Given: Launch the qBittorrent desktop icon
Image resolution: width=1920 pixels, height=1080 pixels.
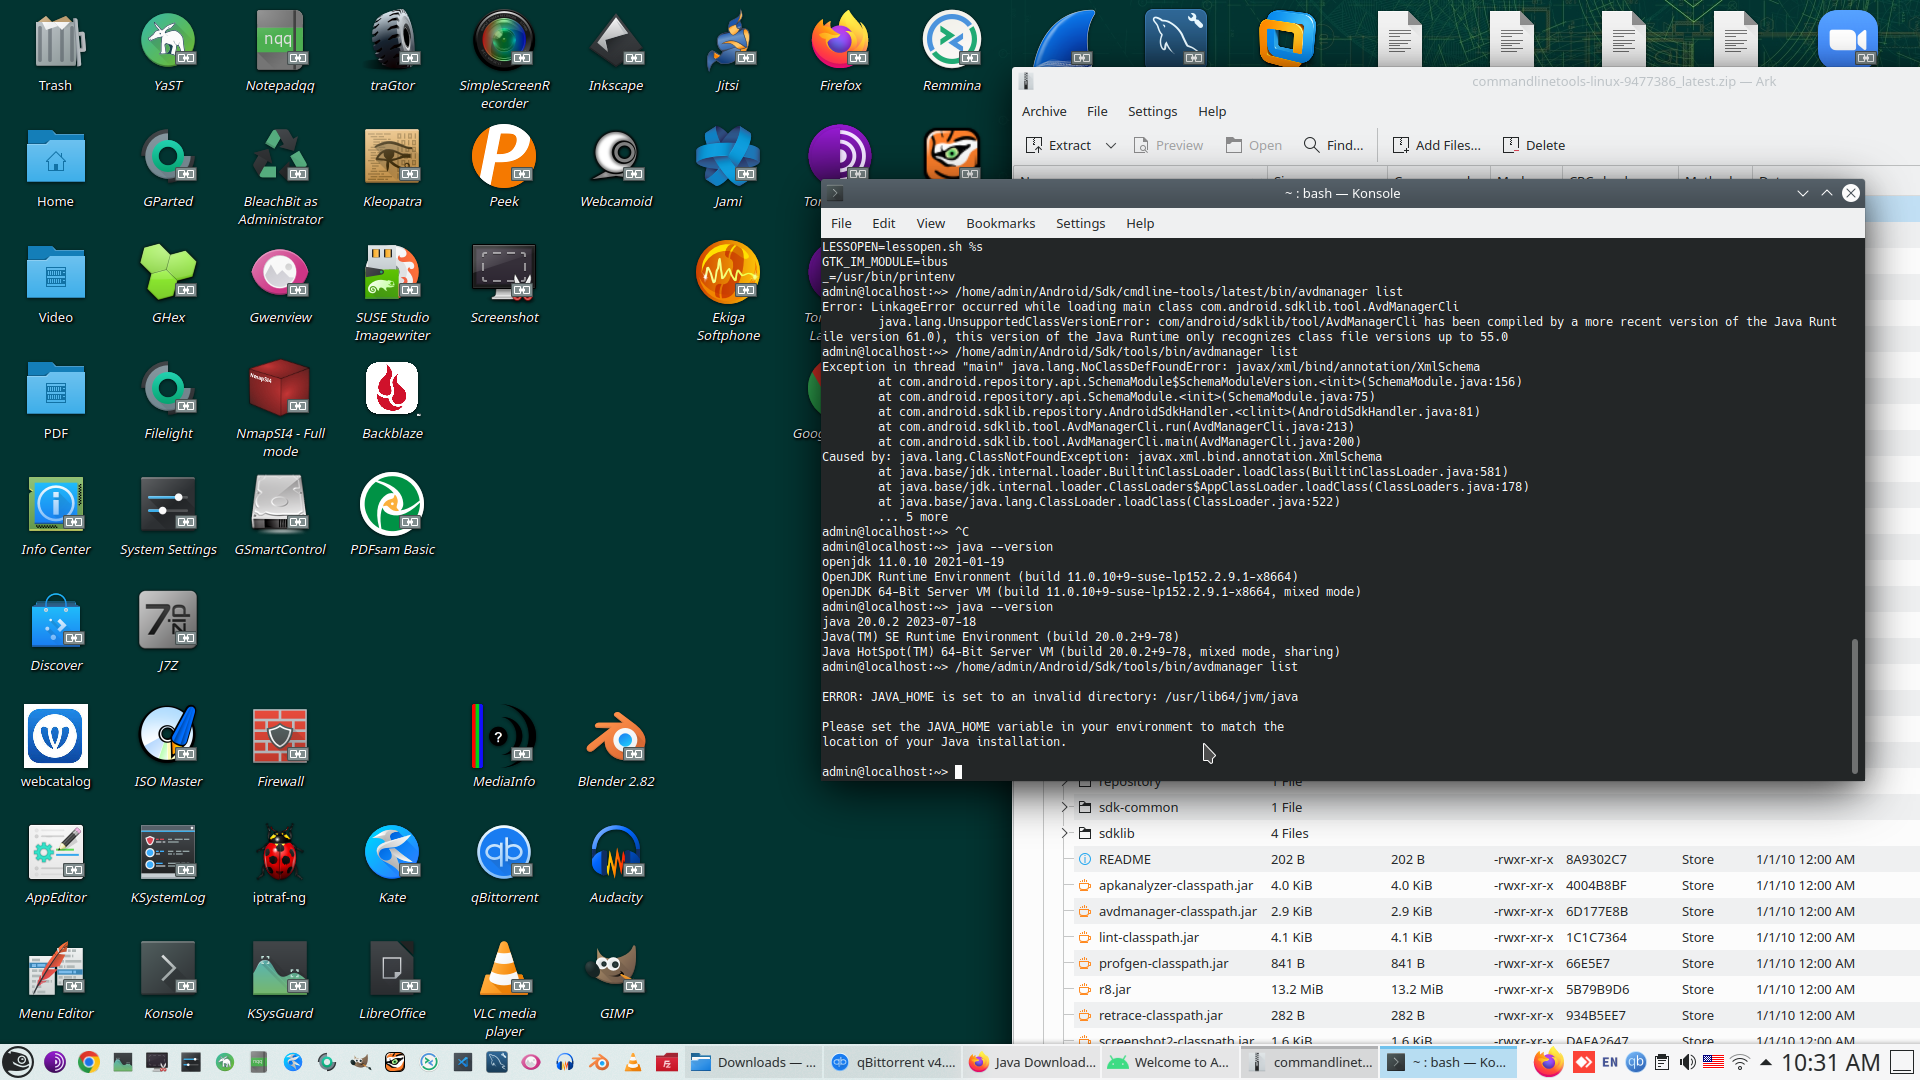Looking at the screenshot, I should [x=504, y=864].
